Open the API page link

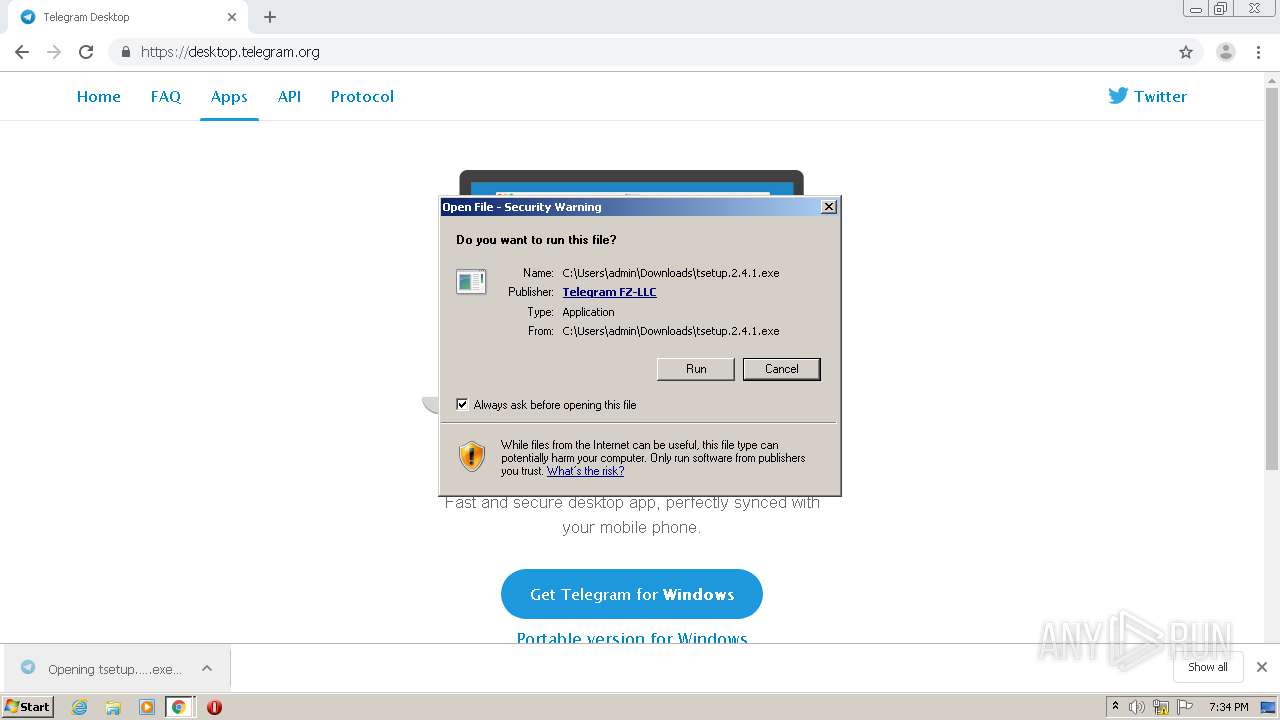tap(289, 96)
